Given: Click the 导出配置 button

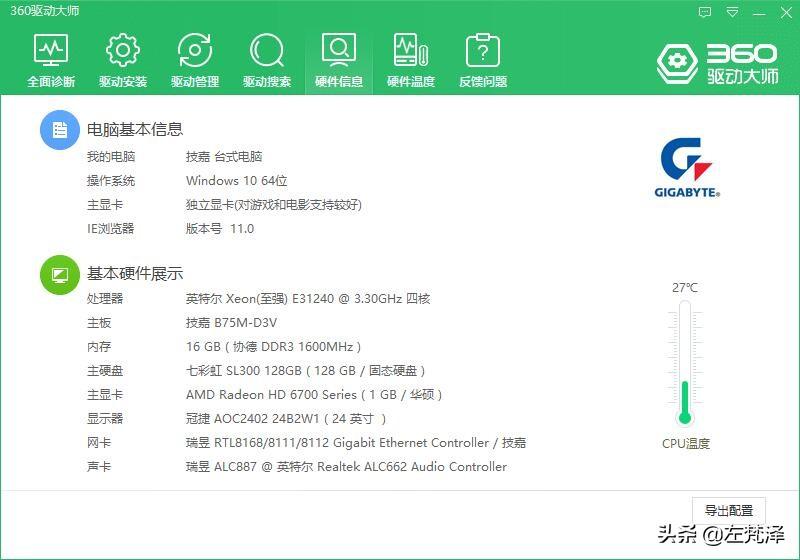Looking at the screenshot, I should [729, 511].
